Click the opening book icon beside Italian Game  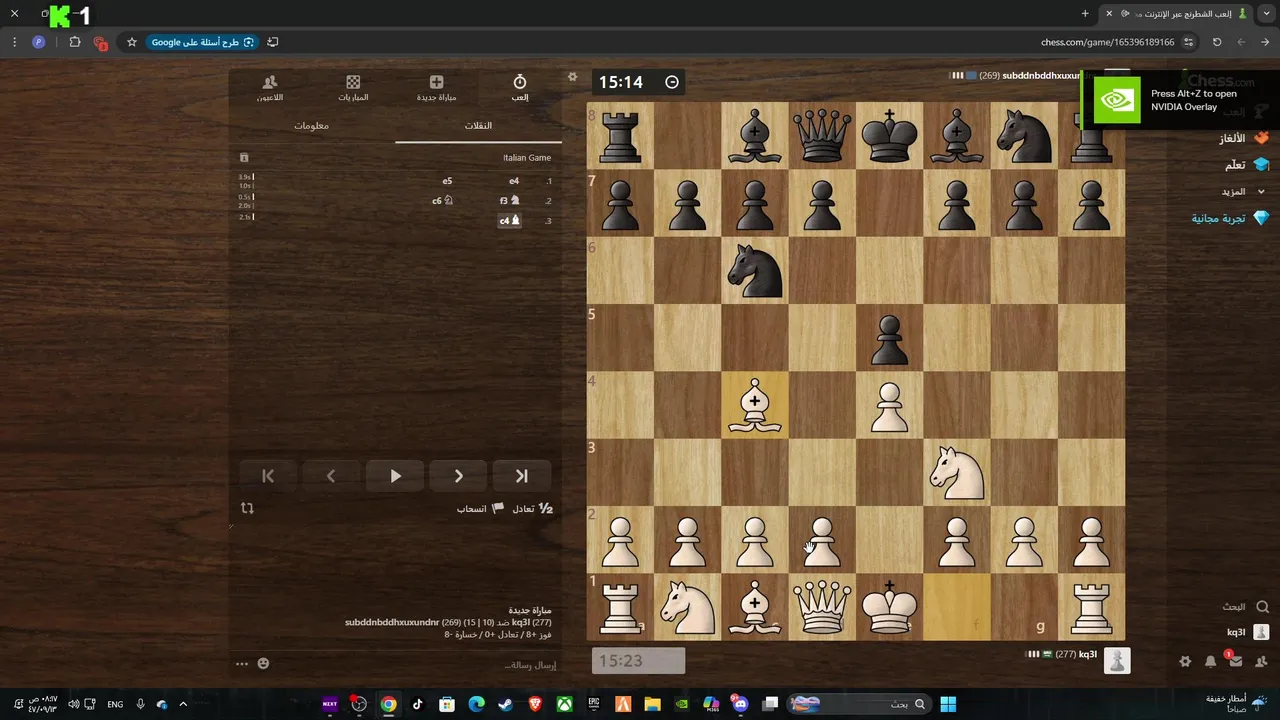pos(244,158)
